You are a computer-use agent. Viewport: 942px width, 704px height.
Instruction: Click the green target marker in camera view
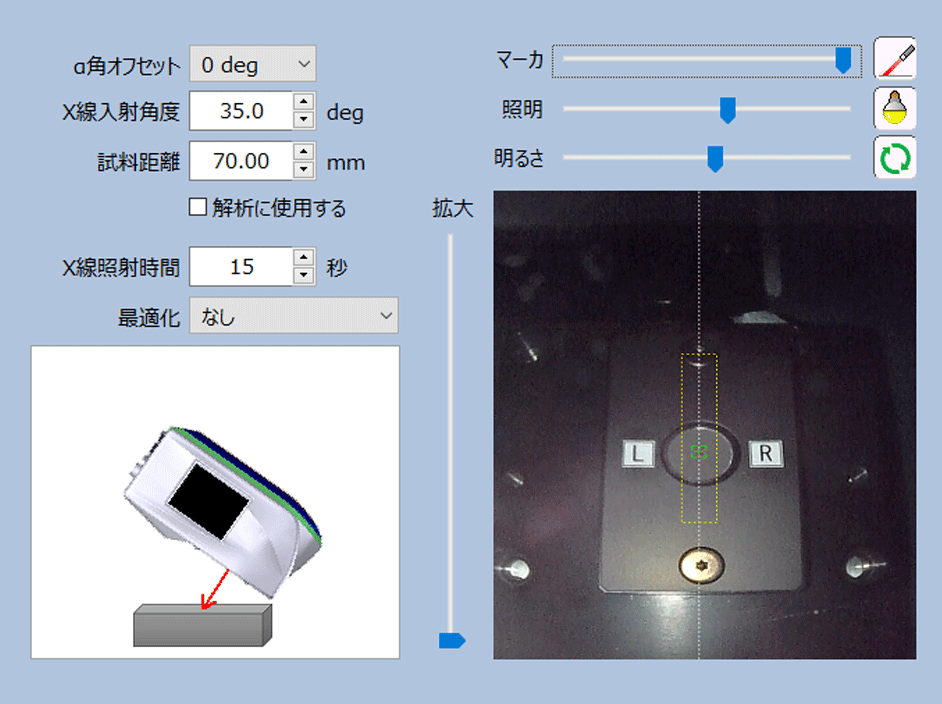tap(699, 452)
